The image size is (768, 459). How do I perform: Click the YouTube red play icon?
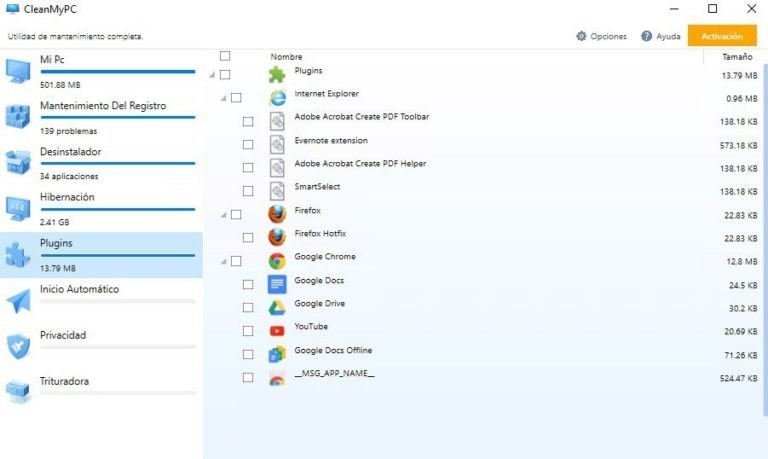pos(277,331)
